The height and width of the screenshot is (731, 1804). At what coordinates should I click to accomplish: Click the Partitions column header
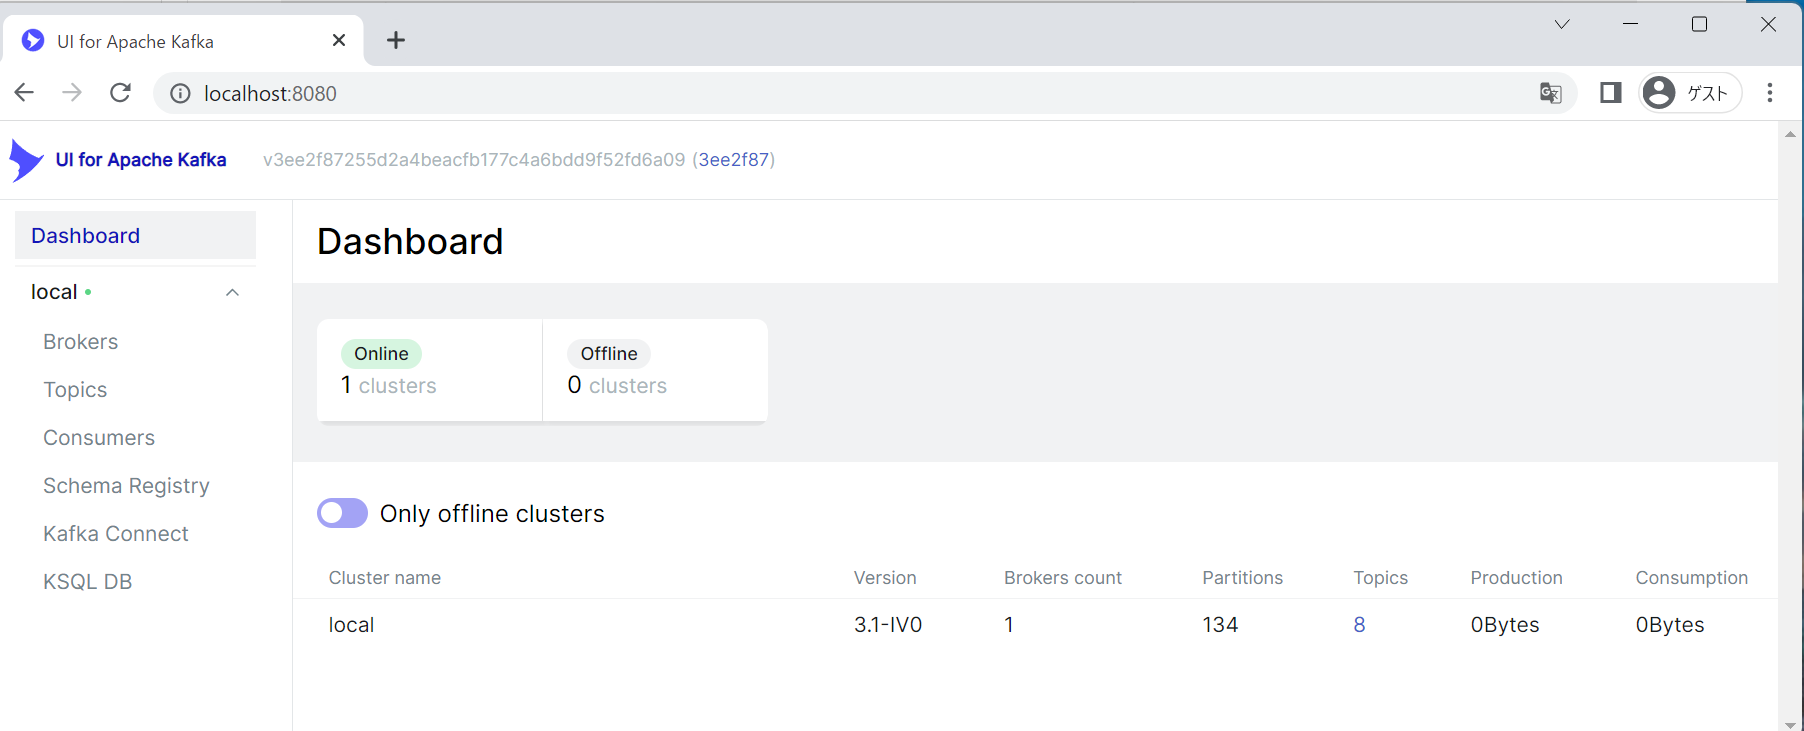[x=1242, y=578]
